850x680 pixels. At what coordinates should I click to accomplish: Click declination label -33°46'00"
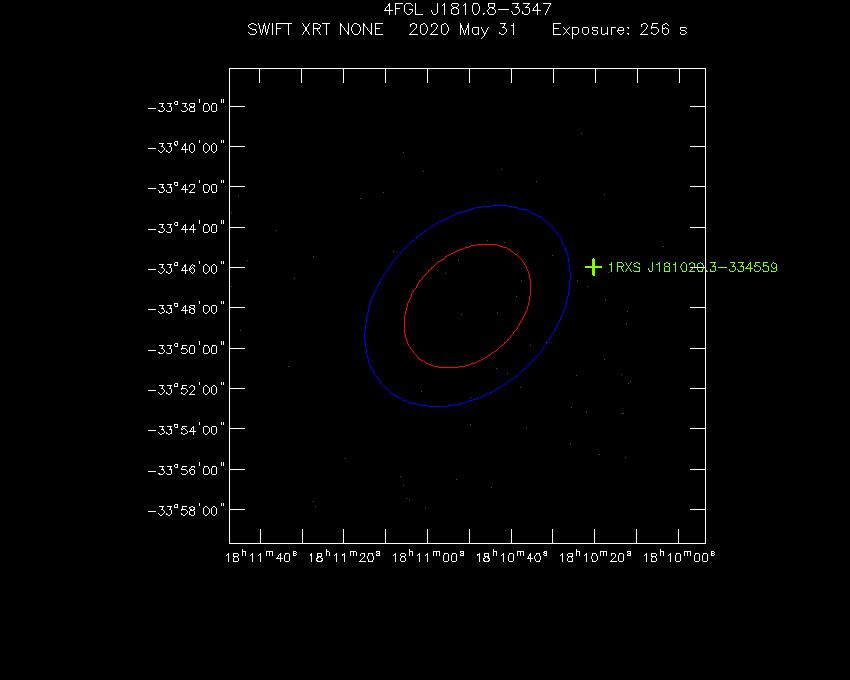(186, 269)
